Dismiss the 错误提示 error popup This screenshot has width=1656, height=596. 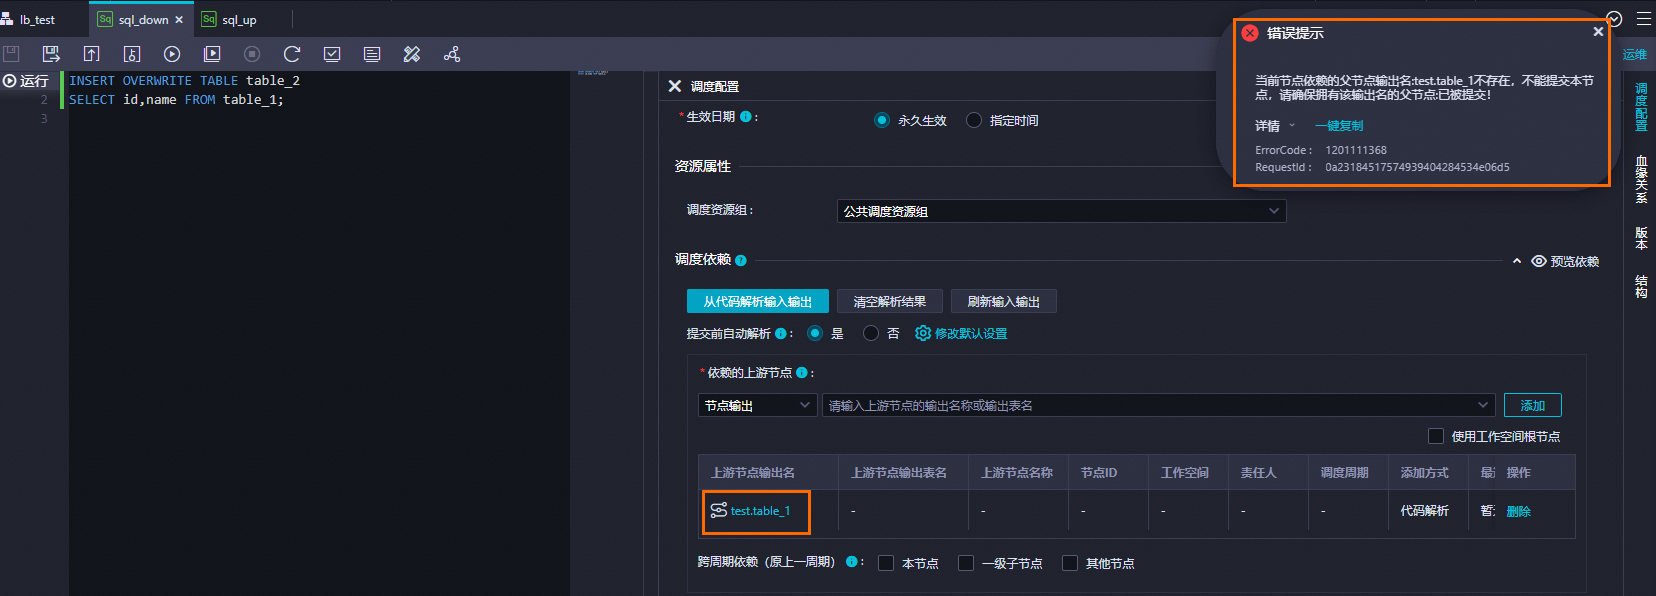(1598, 32)
